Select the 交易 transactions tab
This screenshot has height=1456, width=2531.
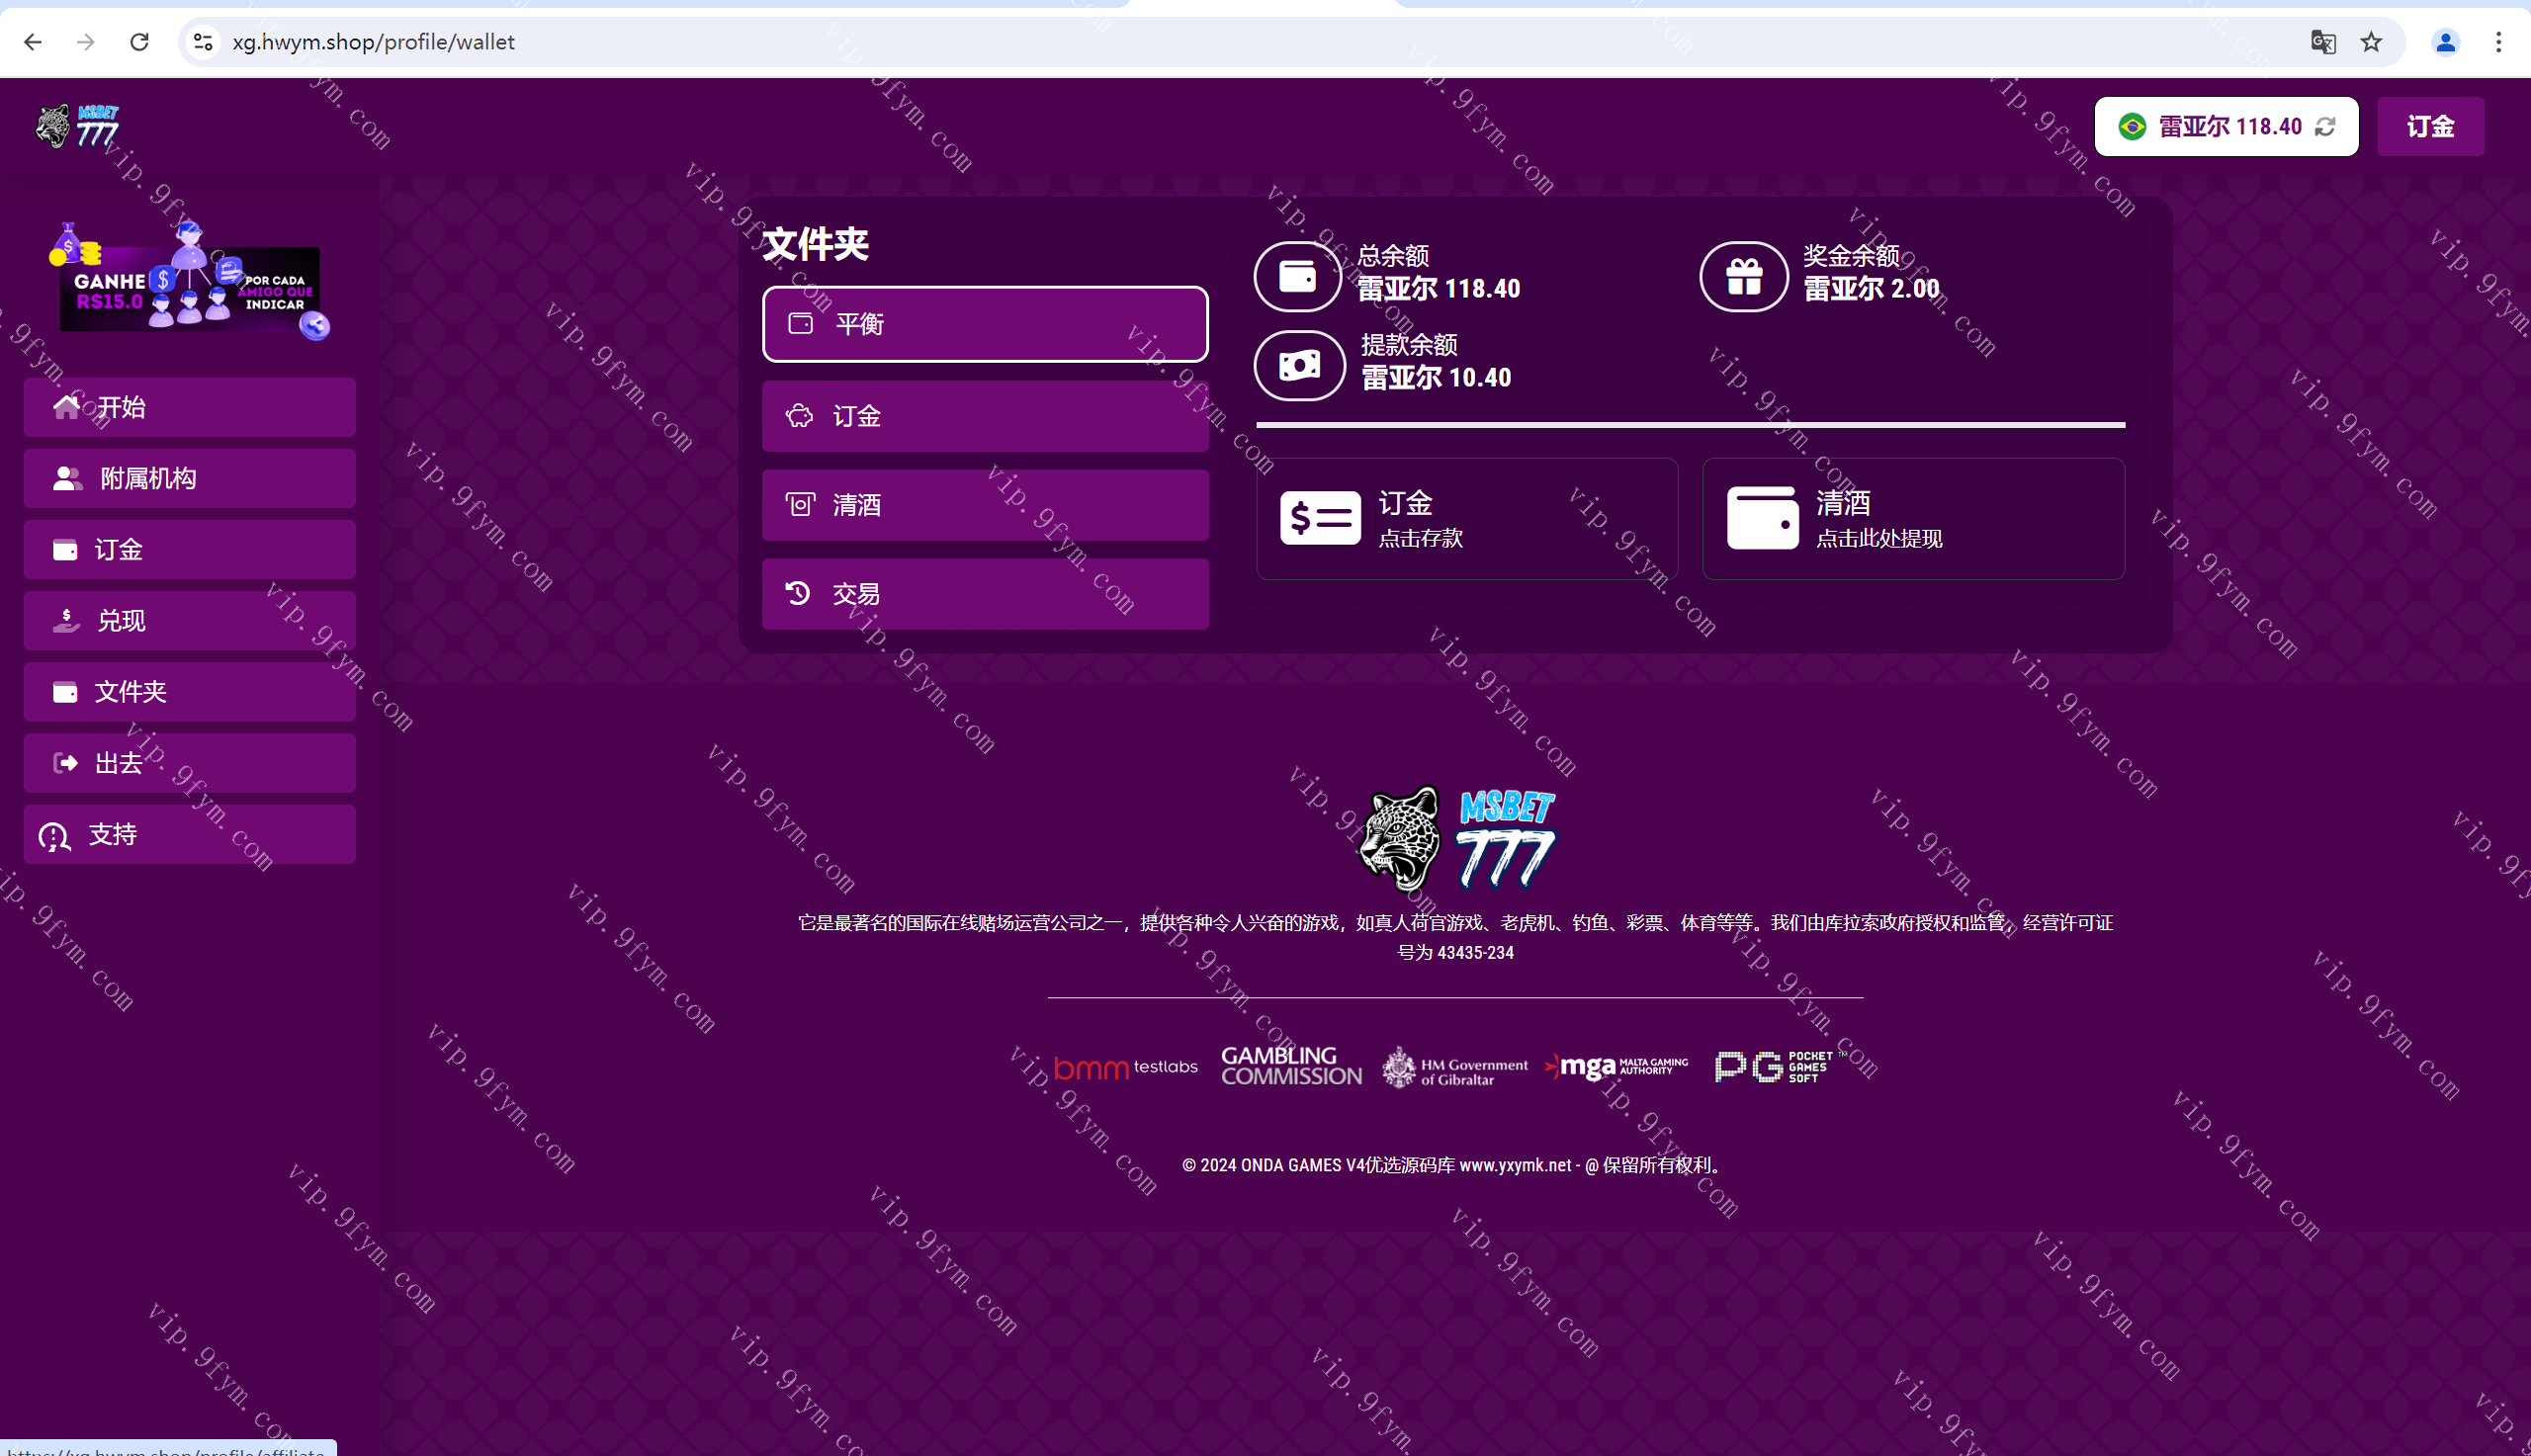(984, 594)
